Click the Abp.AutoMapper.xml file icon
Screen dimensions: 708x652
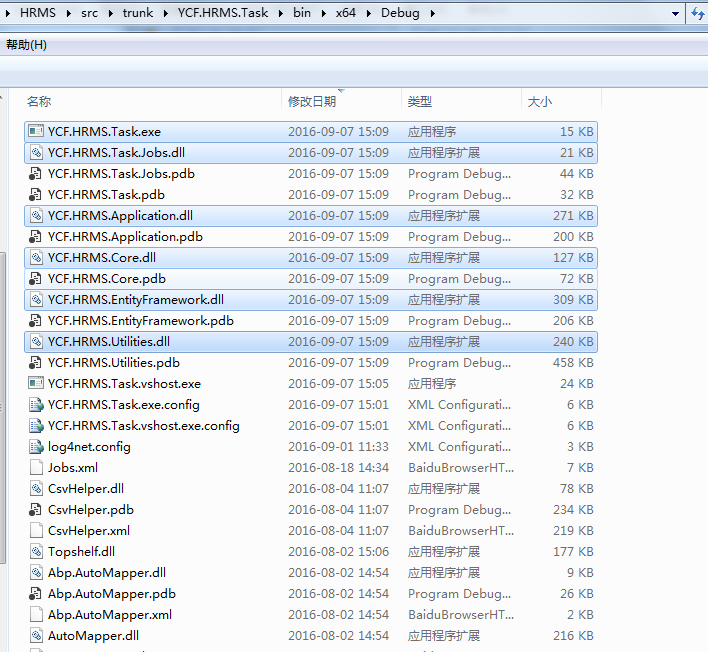click(36, 615)
